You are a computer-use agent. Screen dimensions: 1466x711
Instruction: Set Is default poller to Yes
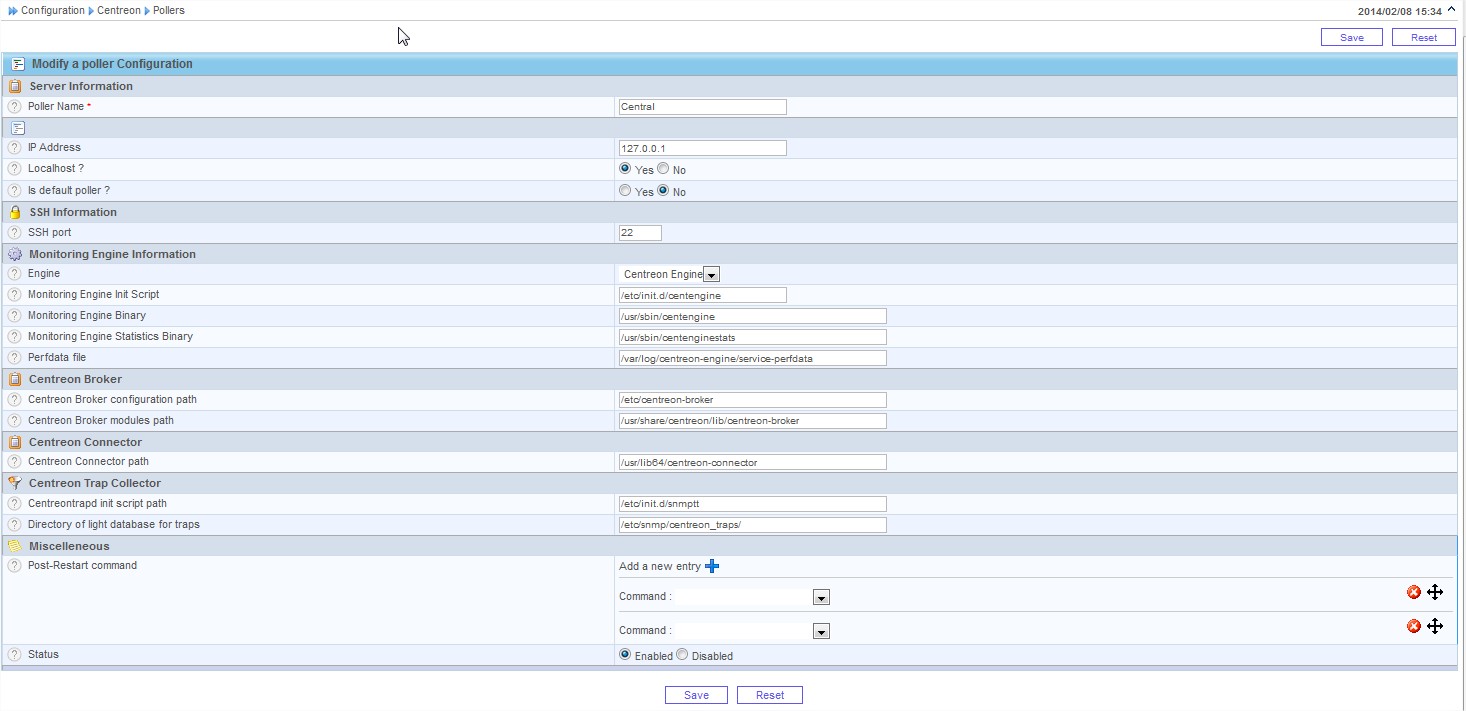coord(625,190)
